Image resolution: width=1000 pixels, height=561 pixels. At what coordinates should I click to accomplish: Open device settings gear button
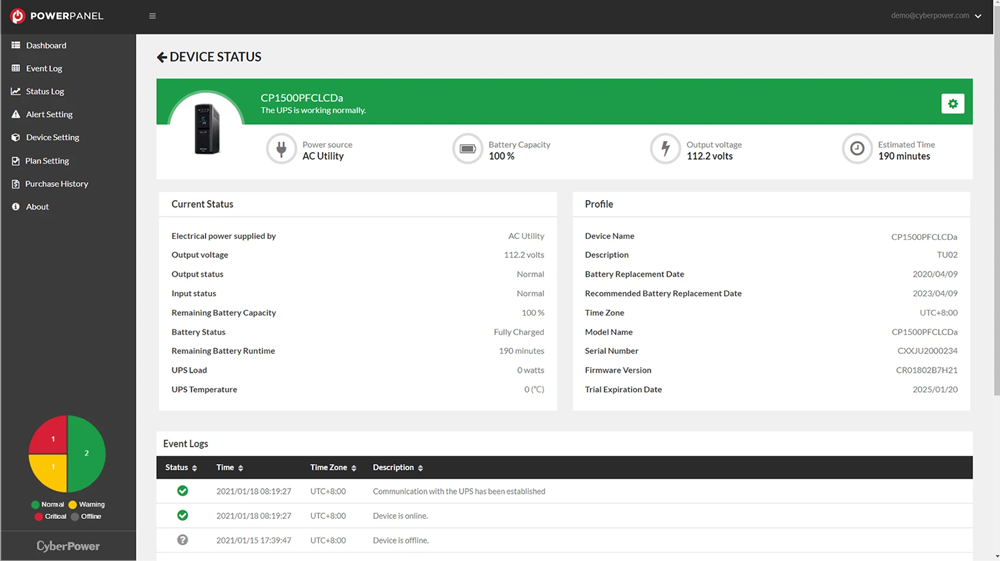coord(952,103)
